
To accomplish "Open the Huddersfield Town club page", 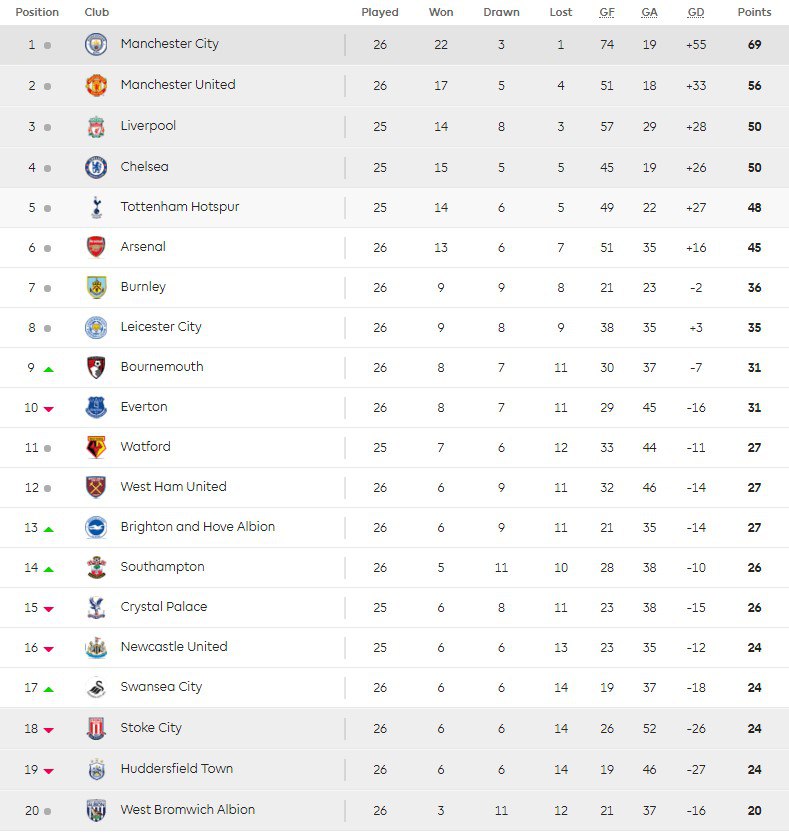I will [177, 768].
